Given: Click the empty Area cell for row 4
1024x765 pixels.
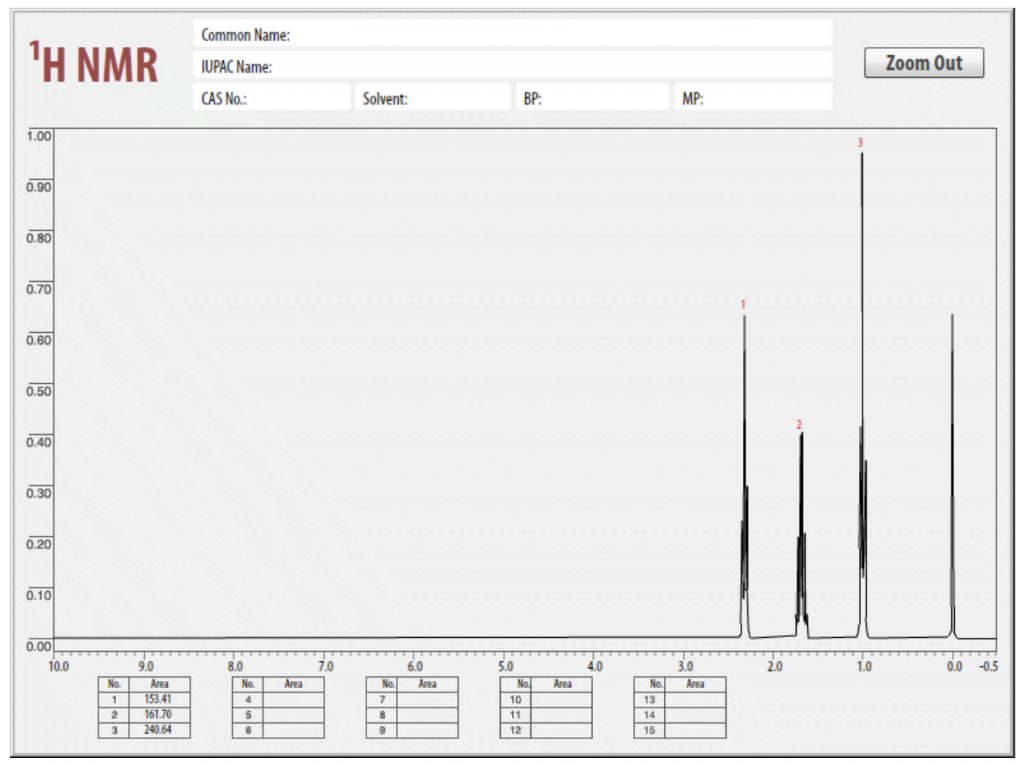Looking at the screenshot, I should tap(293, 698).
